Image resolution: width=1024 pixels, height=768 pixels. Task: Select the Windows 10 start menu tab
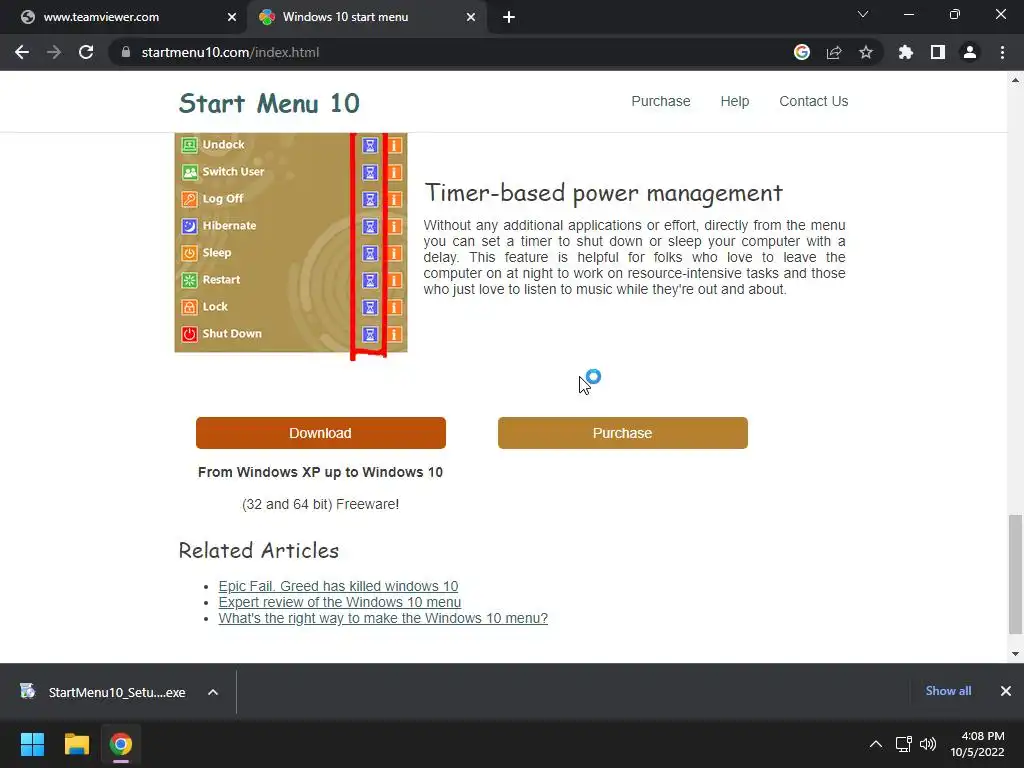pos(367,18)
